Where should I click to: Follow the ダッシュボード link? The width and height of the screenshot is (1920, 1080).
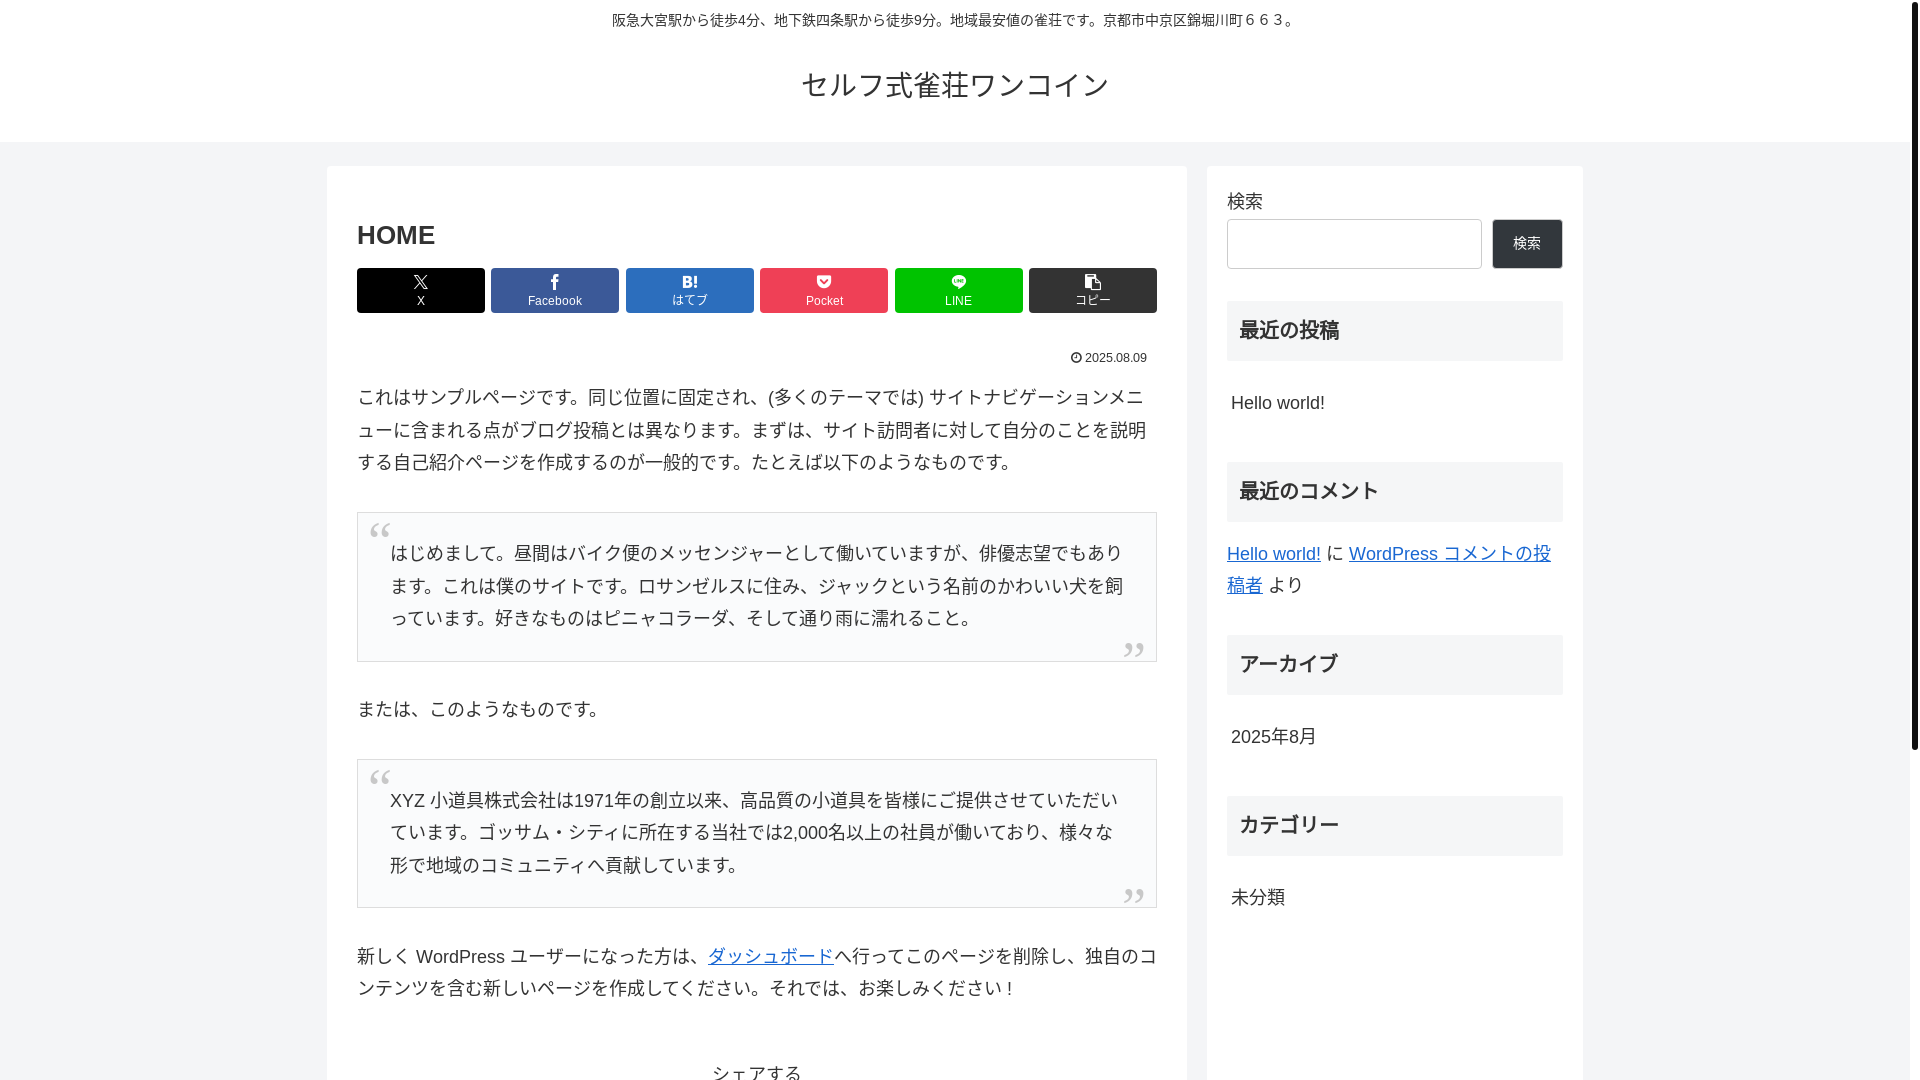[771, 957]
